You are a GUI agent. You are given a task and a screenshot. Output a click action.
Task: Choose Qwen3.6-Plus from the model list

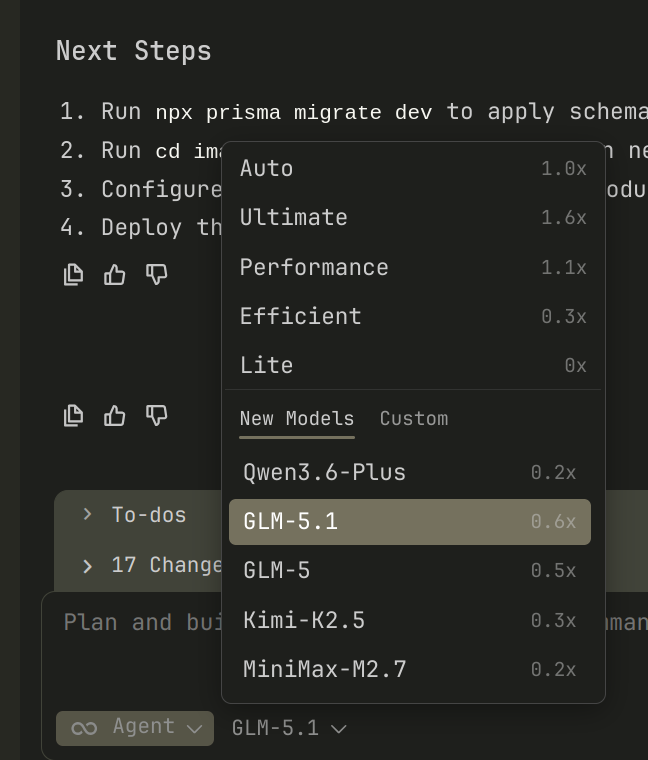pos(410,472)
